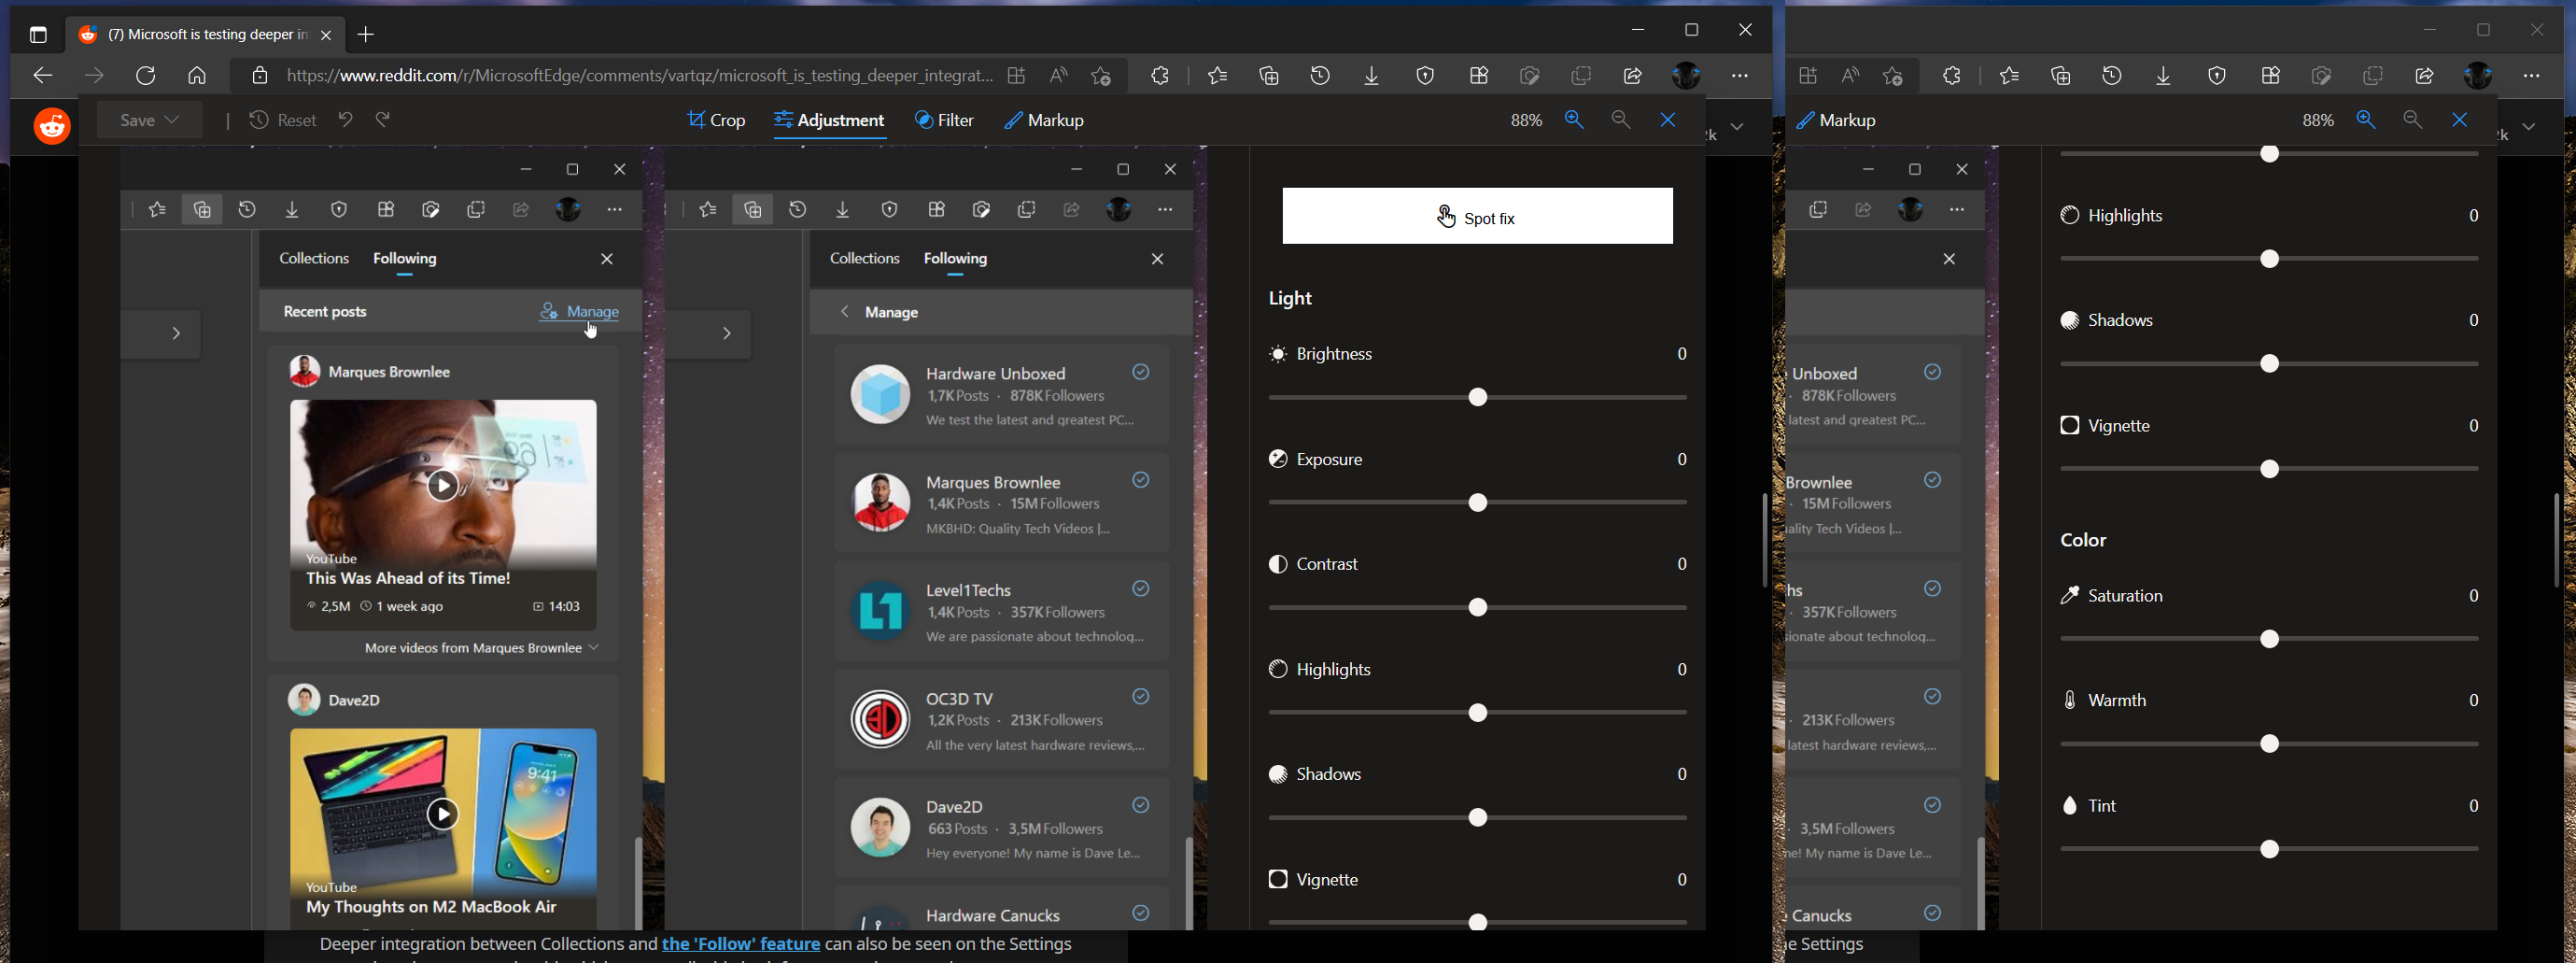Viewport: 2576px width, 963px height.
Task: Click the Undo arrow in editor
Action: (x=346, y=120)
